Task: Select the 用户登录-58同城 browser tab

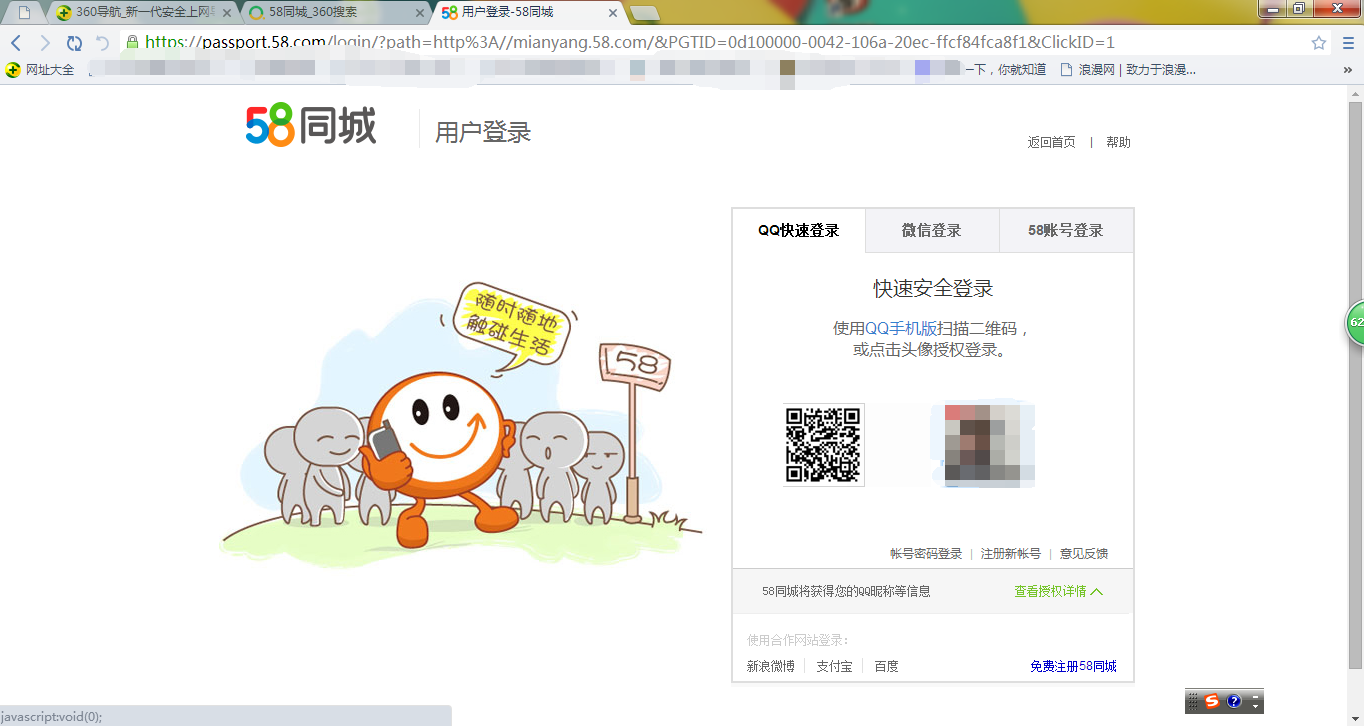Action: [530, 13]
